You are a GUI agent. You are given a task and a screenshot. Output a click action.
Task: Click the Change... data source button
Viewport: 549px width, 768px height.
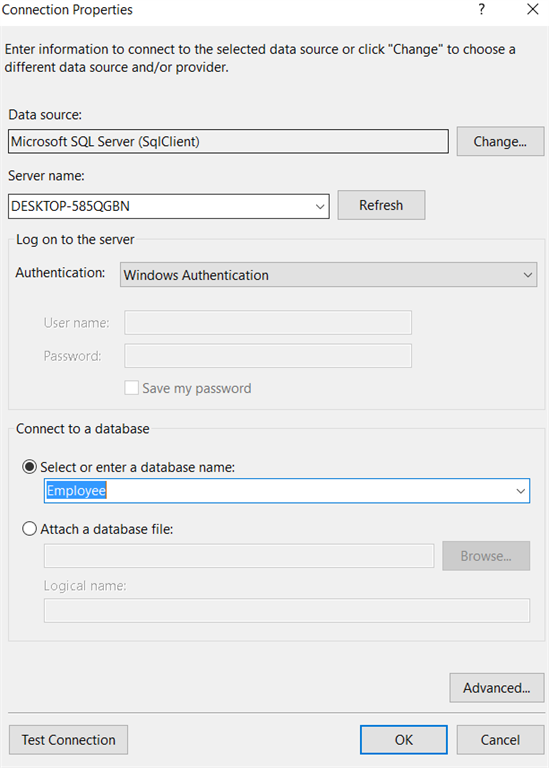pyautogui.click(x=500, y=142)
